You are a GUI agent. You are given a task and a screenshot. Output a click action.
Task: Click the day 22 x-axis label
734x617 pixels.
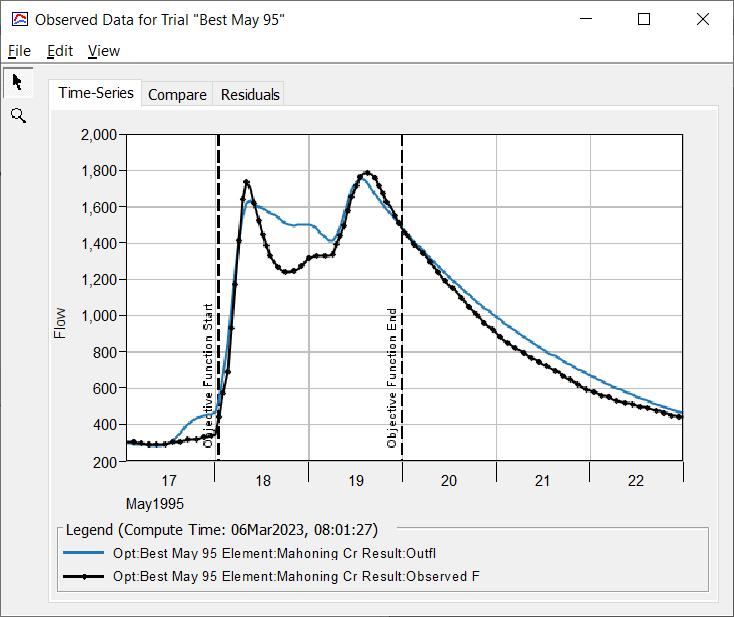click(x=635, y=481)
